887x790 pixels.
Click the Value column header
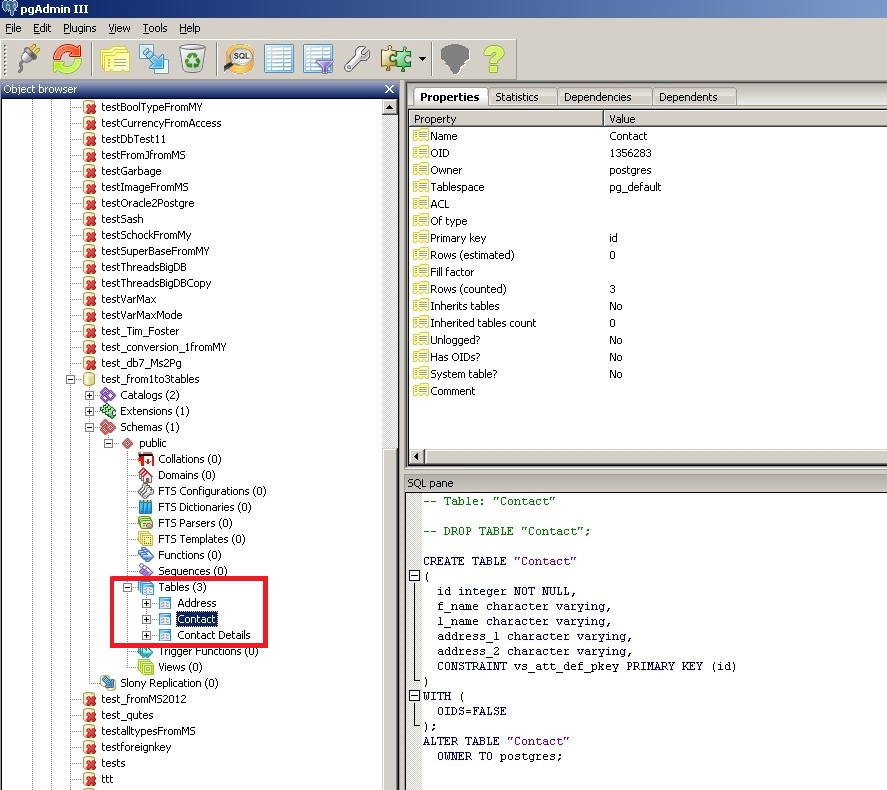tap(746, 119)
